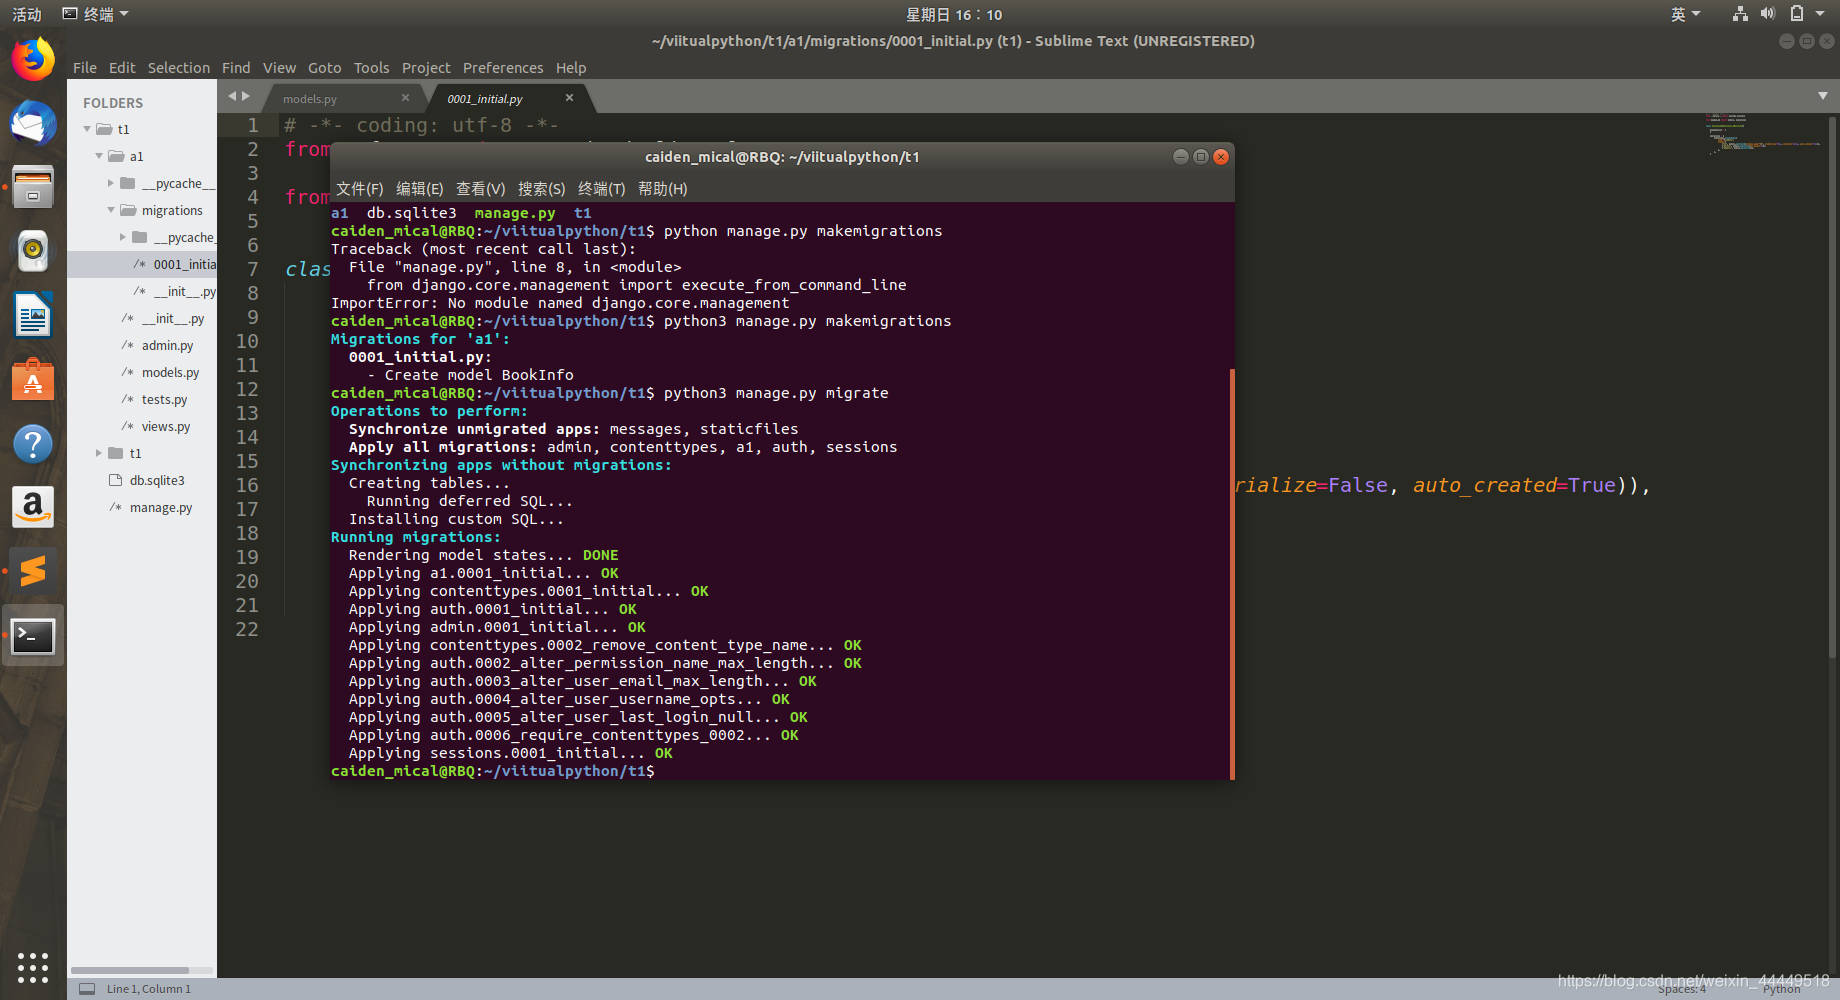
Task: Open the tab list dropdown arrow
Action: pyautogui.click(x=1823, y=96)
